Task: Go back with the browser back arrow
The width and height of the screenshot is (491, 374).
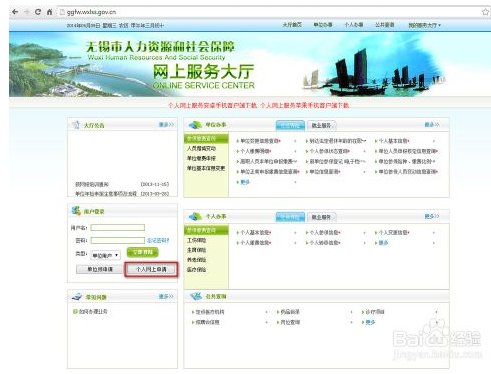Action: [x=15, y=12]
